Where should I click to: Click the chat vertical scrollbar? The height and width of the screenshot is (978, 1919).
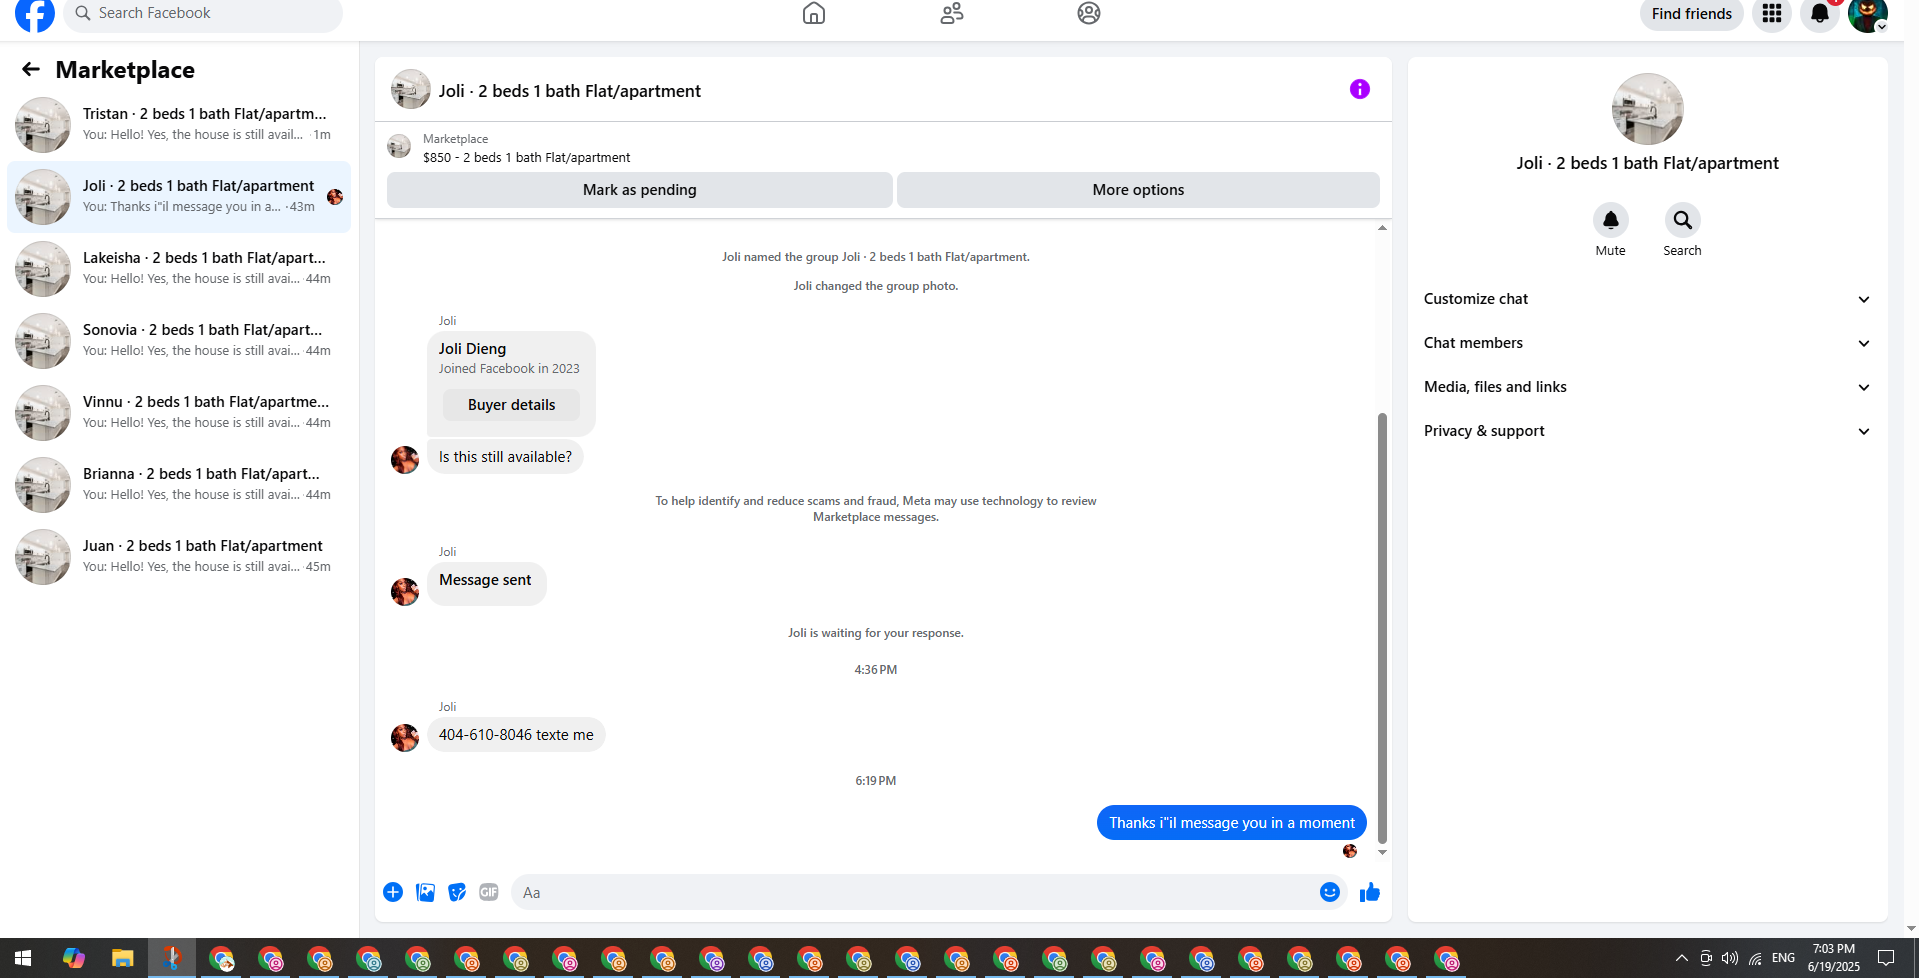point(1382,628)
